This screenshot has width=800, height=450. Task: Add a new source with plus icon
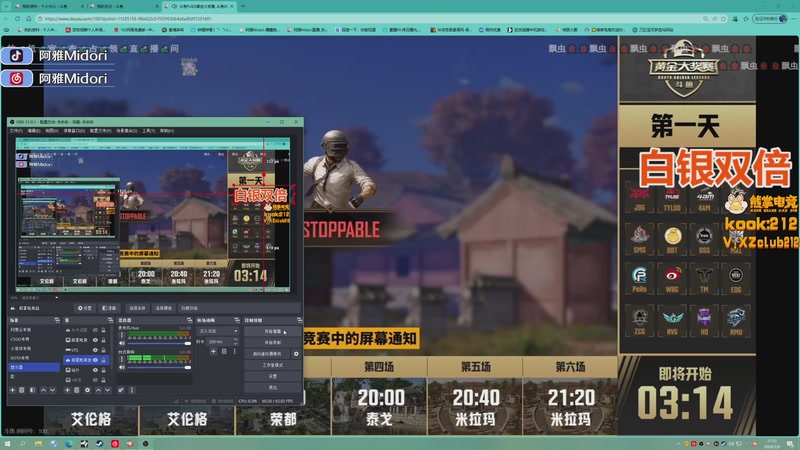(x=67, y=390)
